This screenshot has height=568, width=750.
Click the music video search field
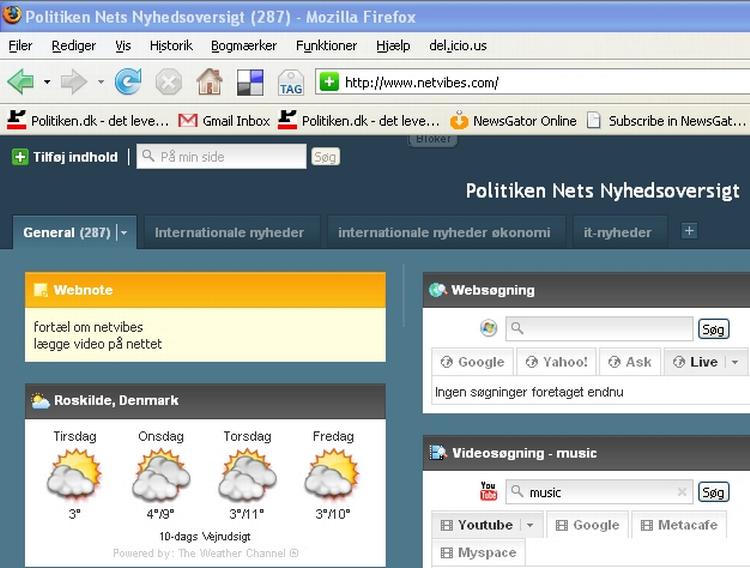pos(599,491)
